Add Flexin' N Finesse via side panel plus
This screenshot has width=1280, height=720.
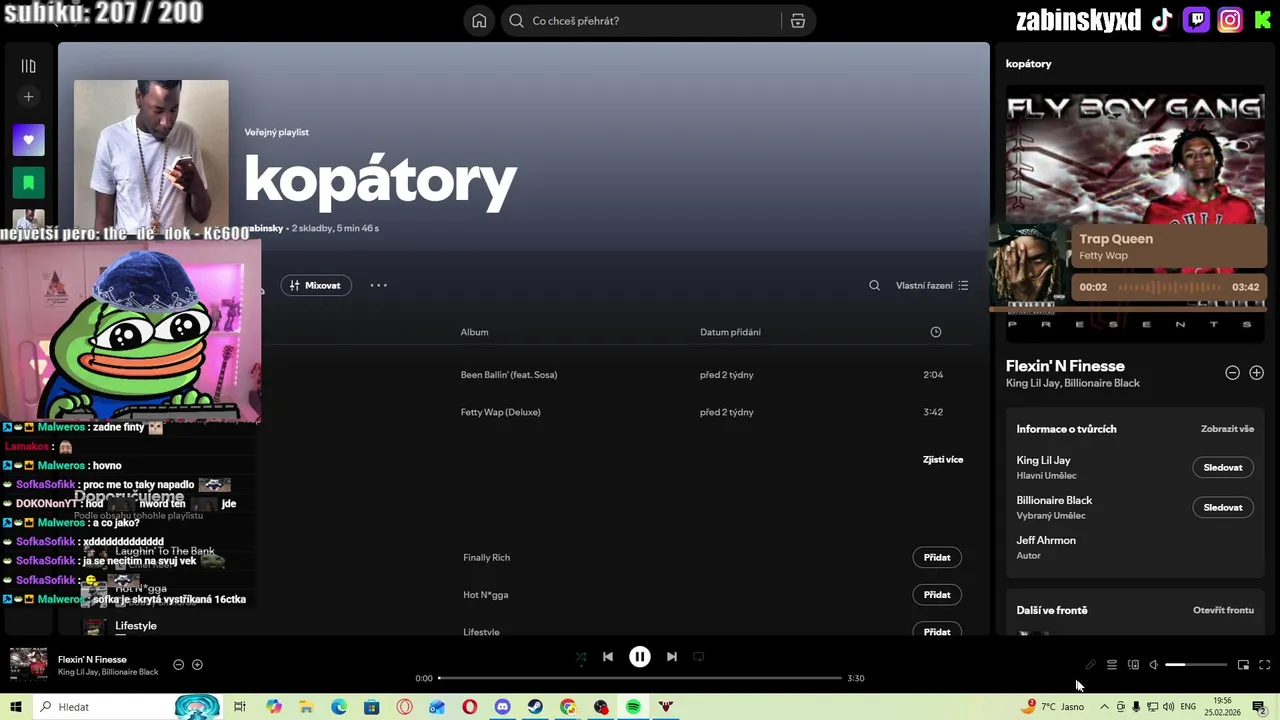coord(1257,373)
